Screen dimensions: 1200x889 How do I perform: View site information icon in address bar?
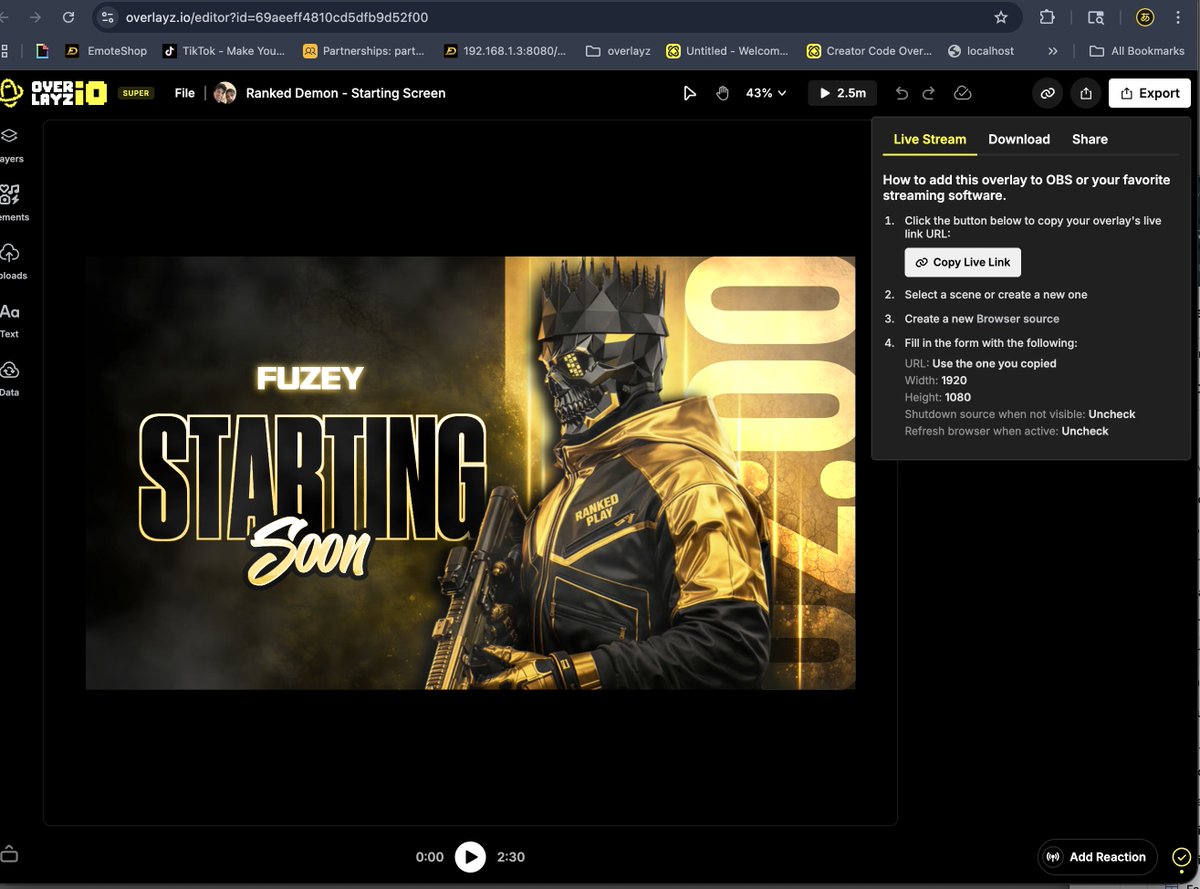pyautogui.click(x=109, y=17)
